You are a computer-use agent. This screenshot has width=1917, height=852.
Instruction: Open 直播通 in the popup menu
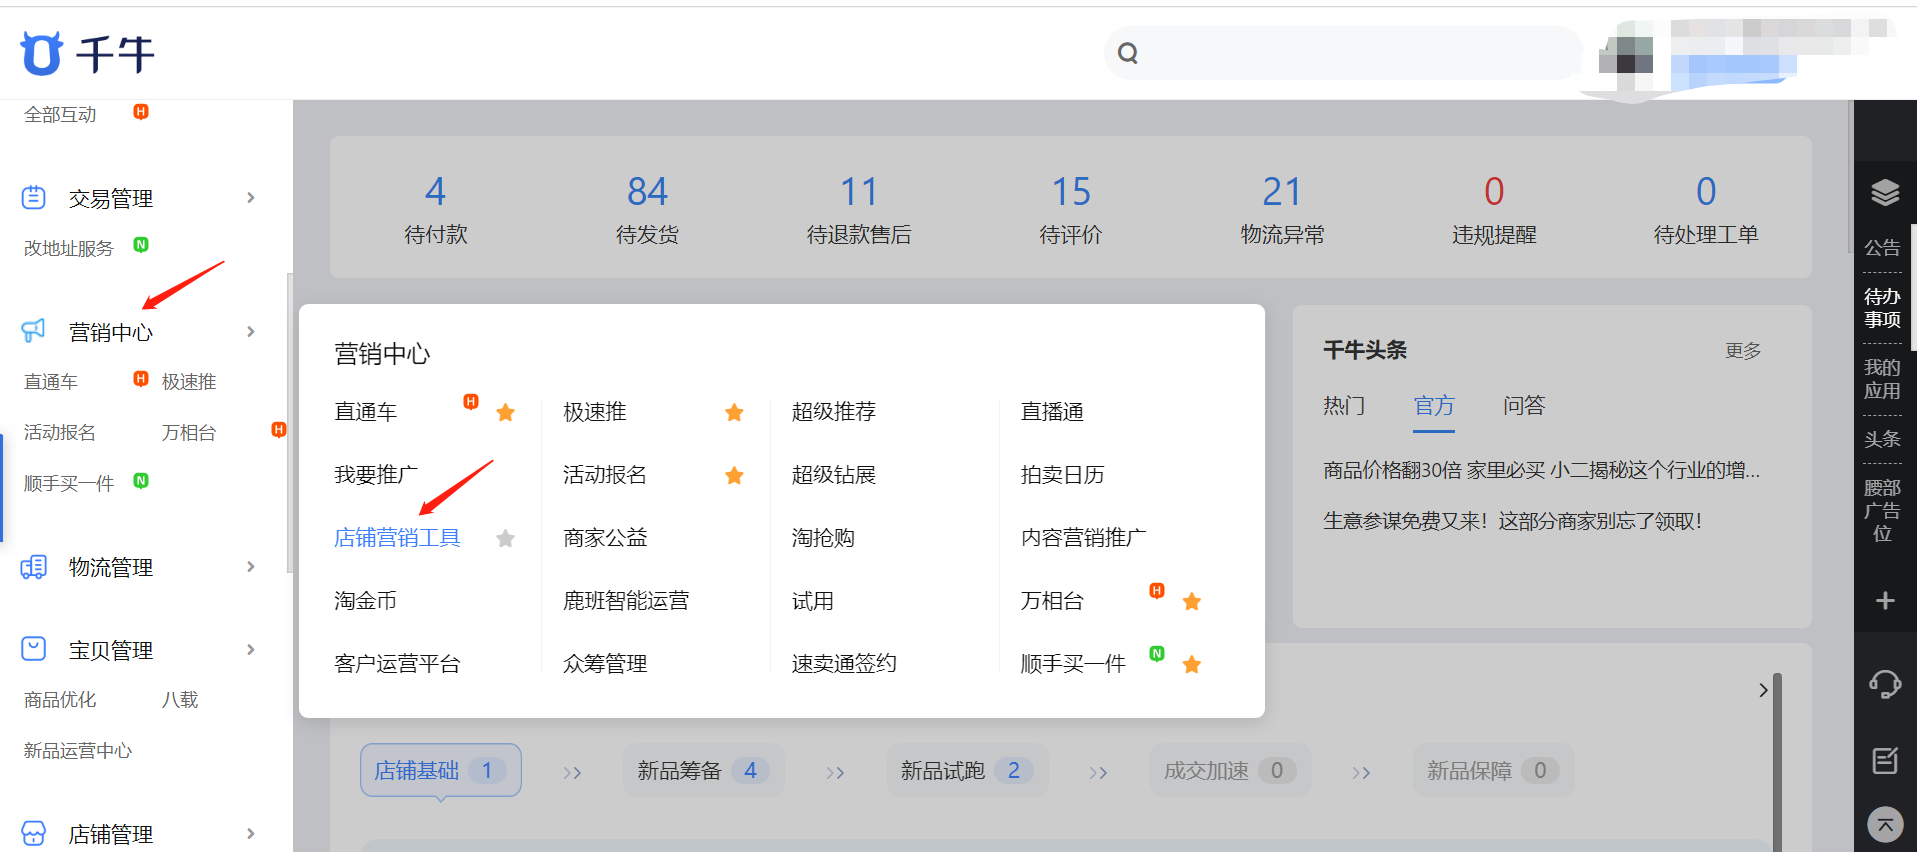1052,412
